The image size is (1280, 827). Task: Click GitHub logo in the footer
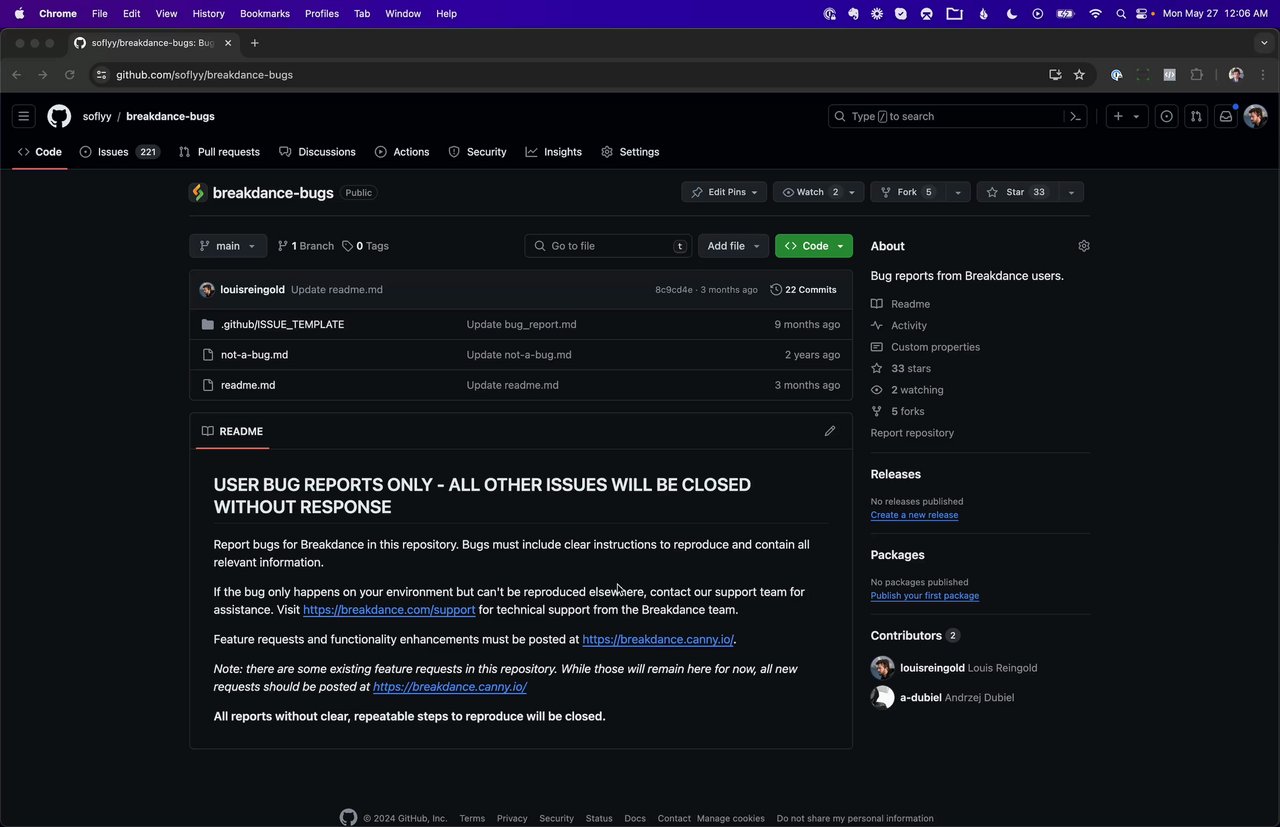pyautogui.click(x=348, y=817)
